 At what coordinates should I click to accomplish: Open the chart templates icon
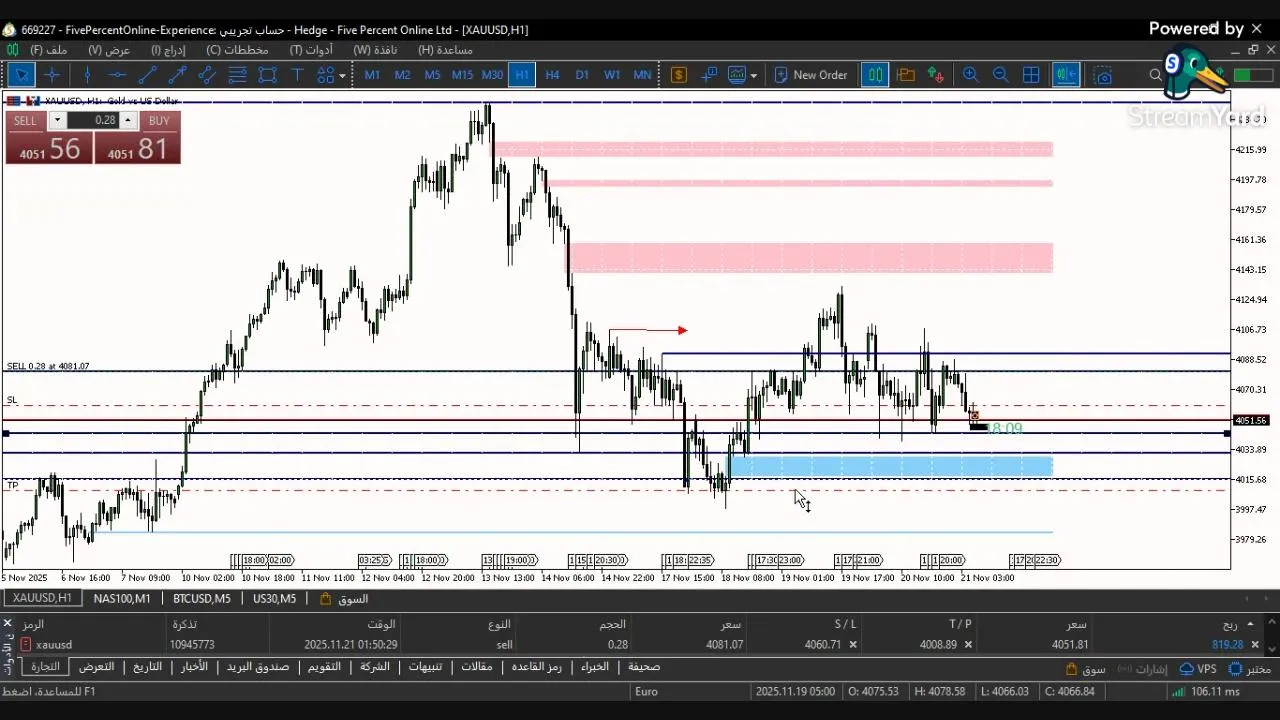(x=737, y=75)
